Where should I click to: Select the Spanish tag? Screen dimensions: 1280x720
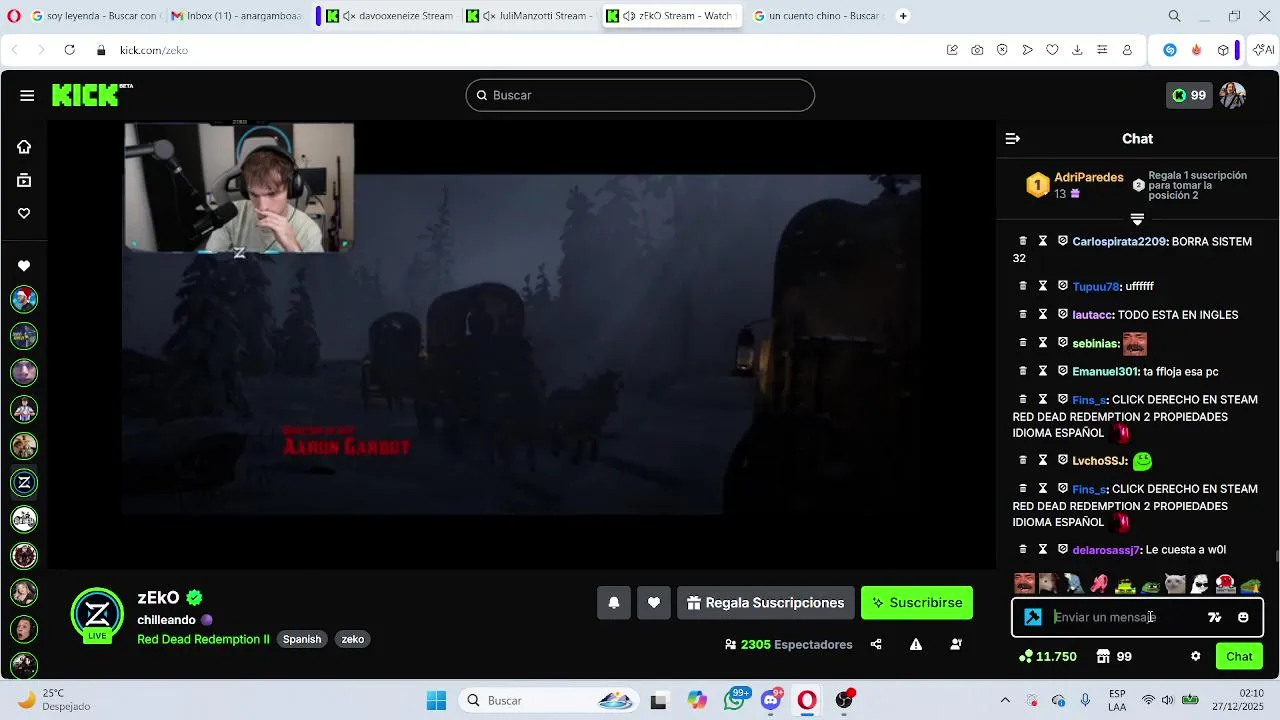(302, 639)
